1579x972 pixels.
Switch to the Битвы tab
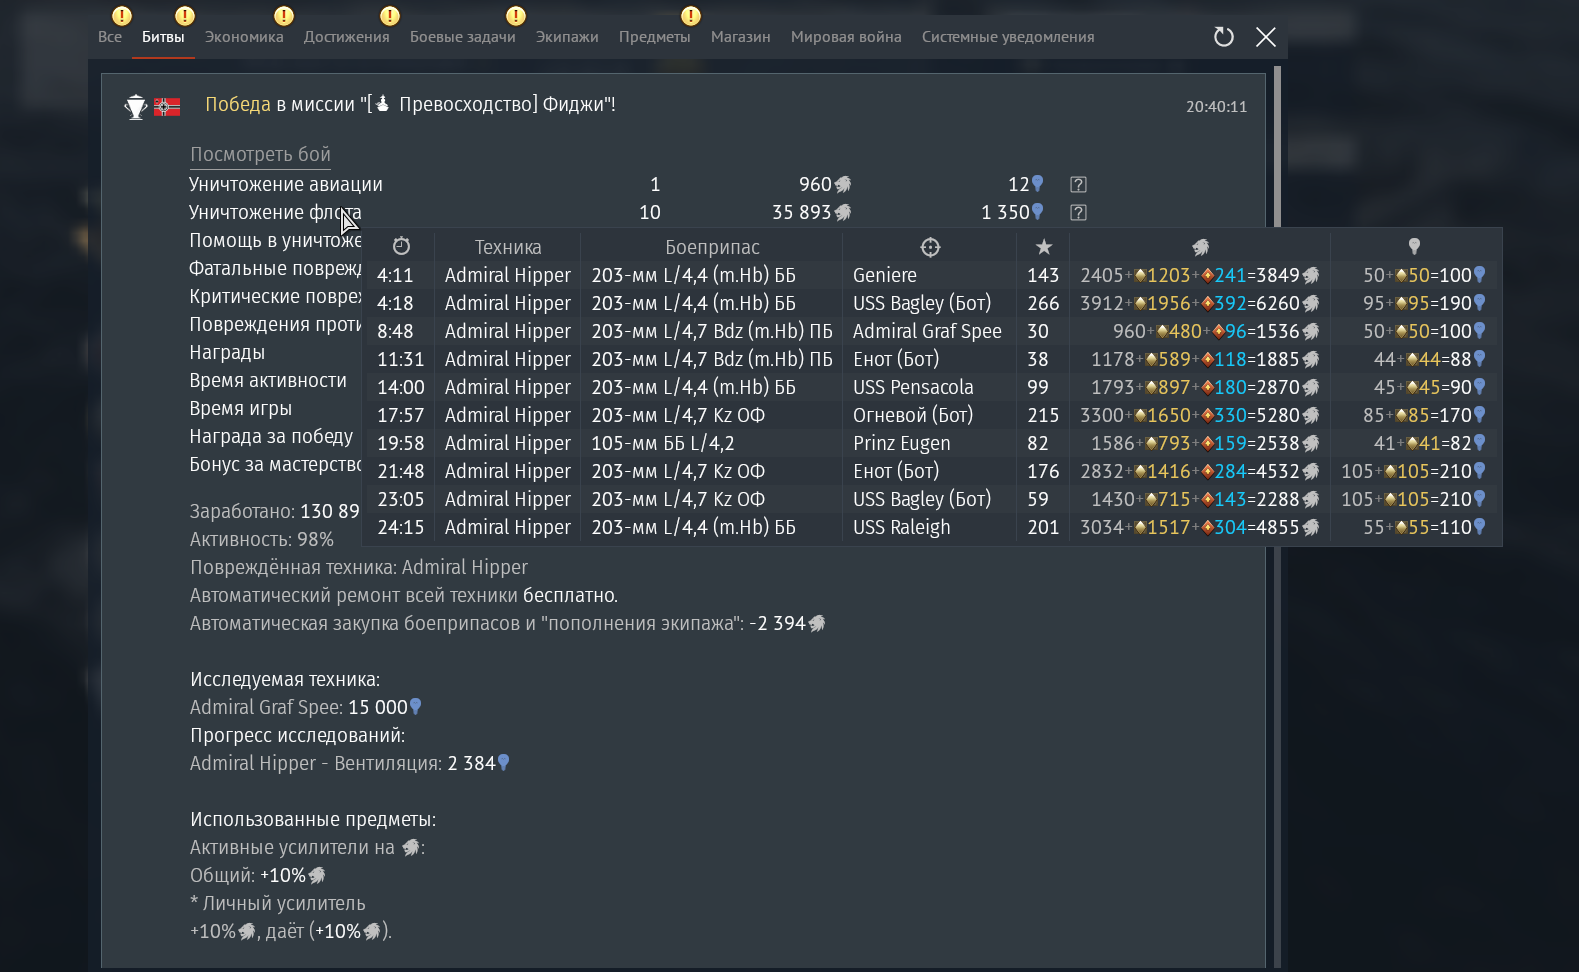(x=163, y=37)
